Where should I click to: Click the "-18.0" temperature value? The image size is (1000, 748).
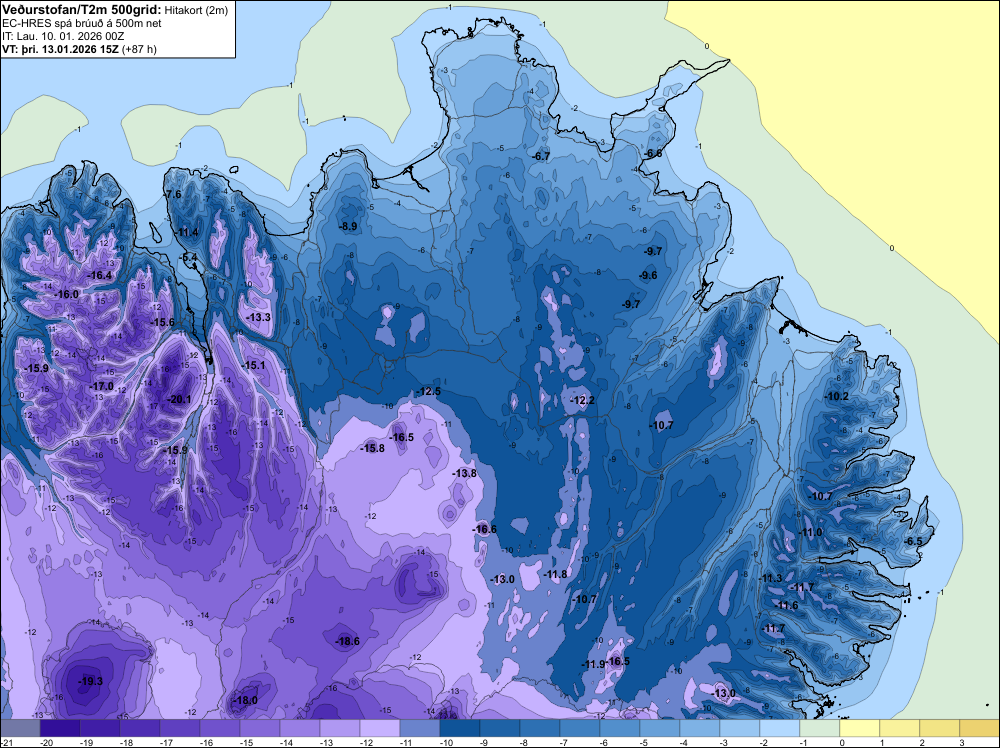point(246,700)
